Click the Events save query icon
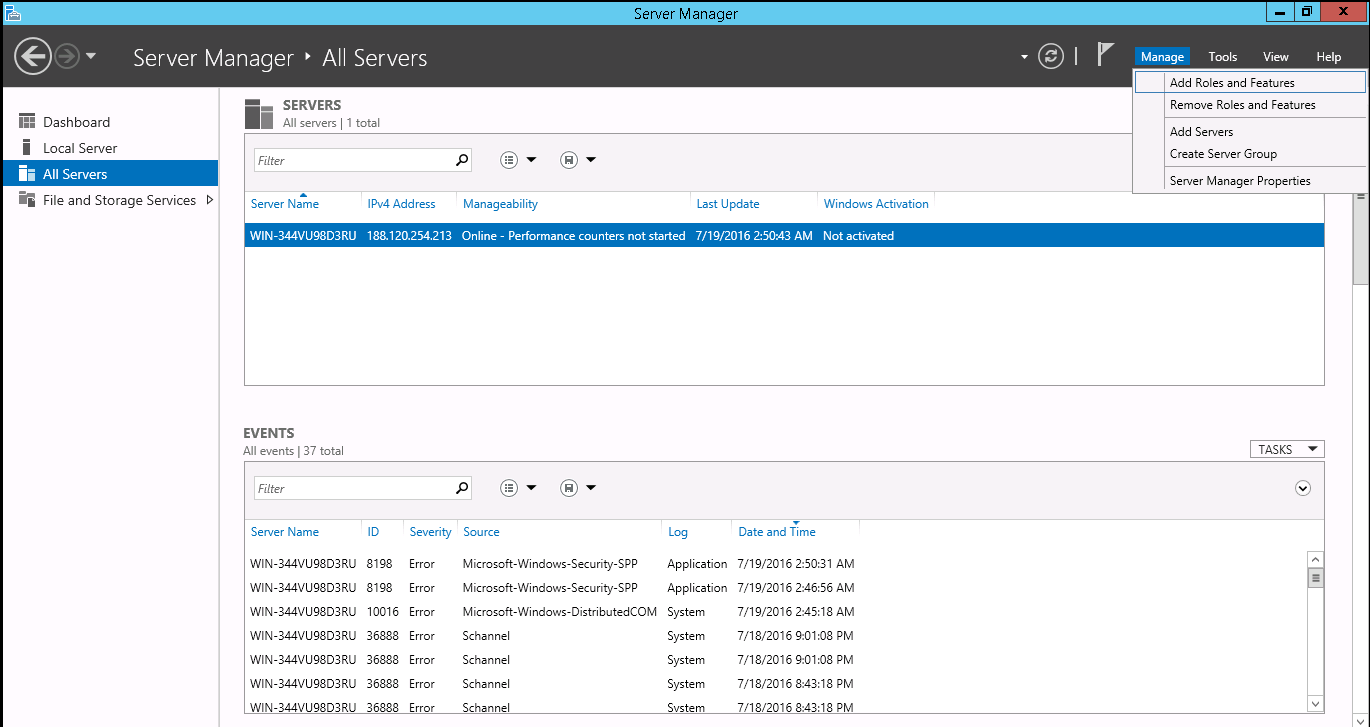The image size is (1370, 727). click(569, 488)
